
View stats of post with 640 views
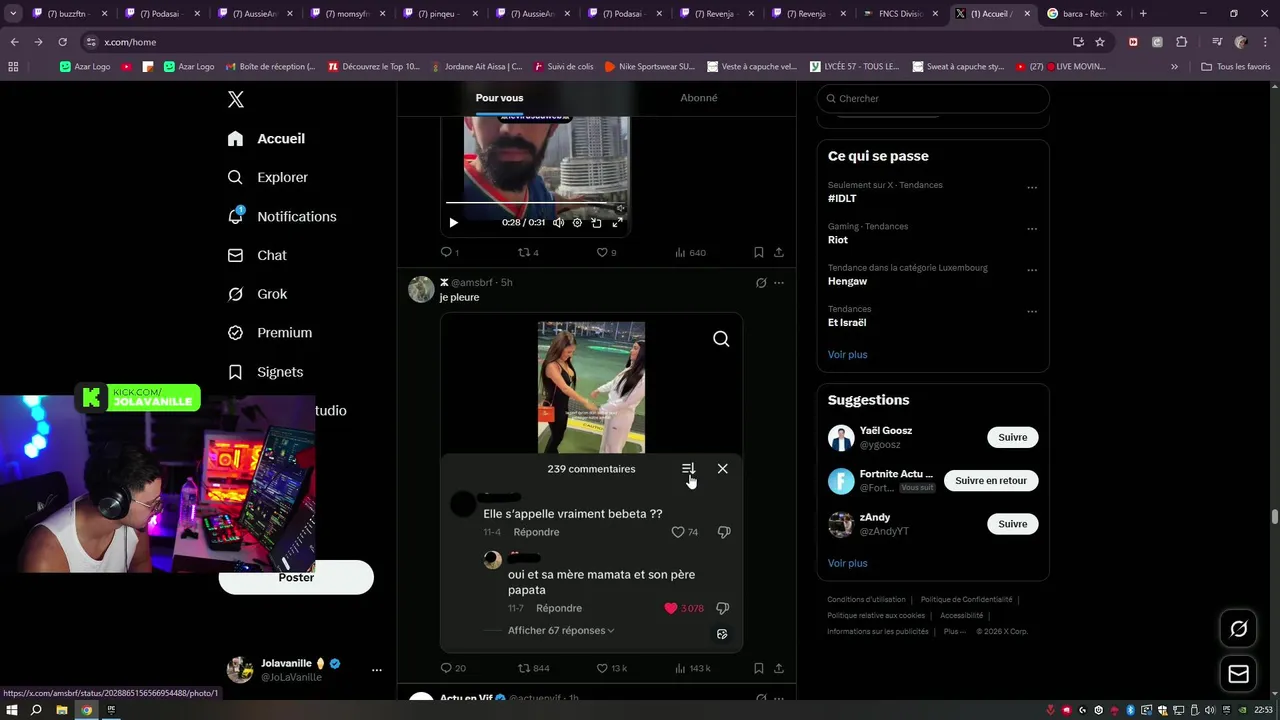tap(690, 253)
